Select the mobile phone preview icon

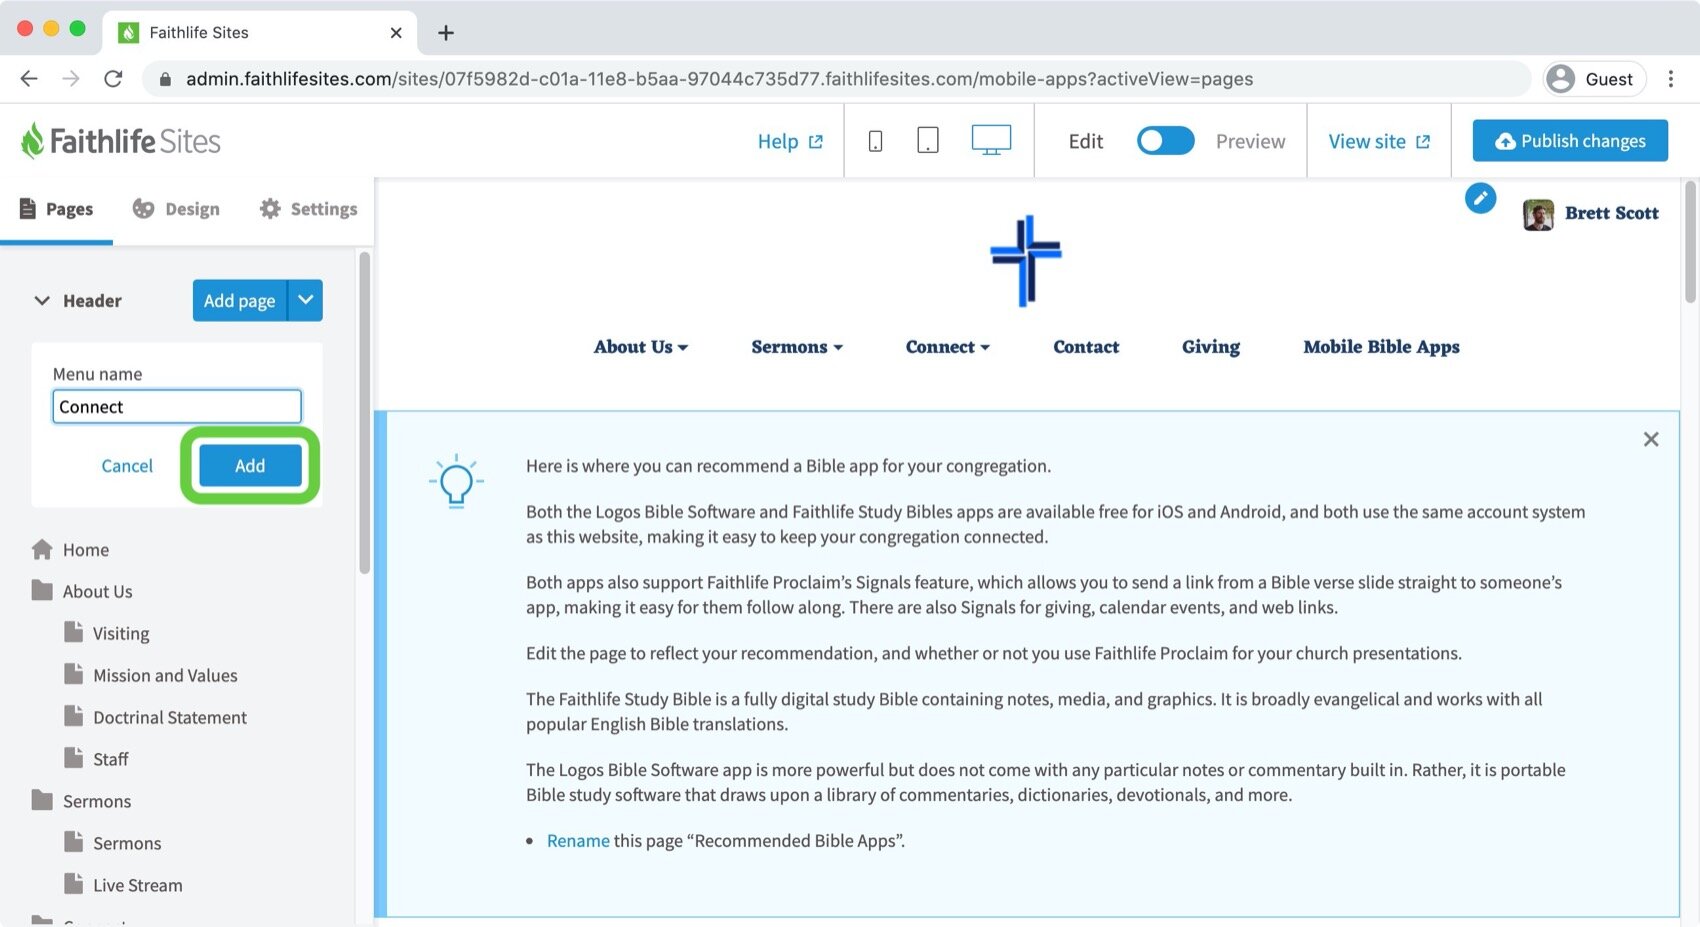point(875,141)
